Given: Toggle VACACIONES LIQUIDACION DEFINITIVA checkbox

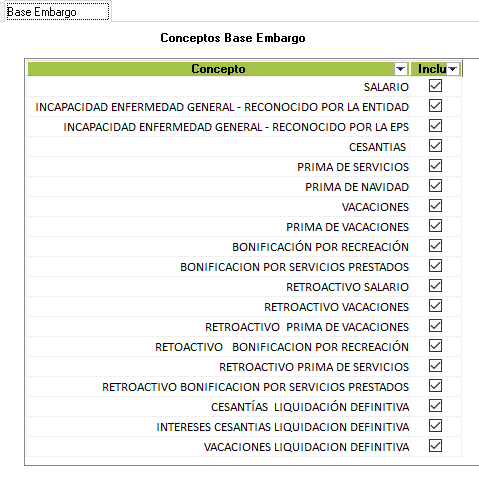Looking at the screenshot, I should pos(435,446).
